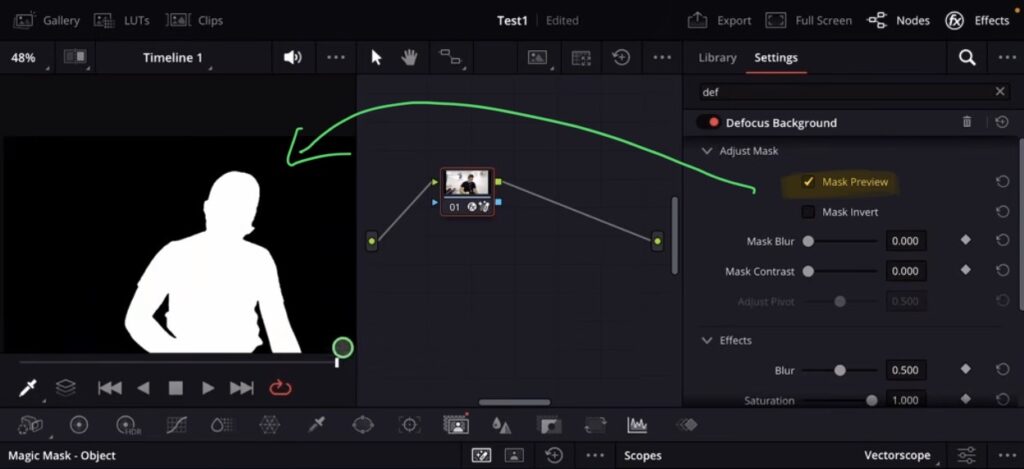
Task: Open the Timeline 1 dropdown
Action: 174,57
